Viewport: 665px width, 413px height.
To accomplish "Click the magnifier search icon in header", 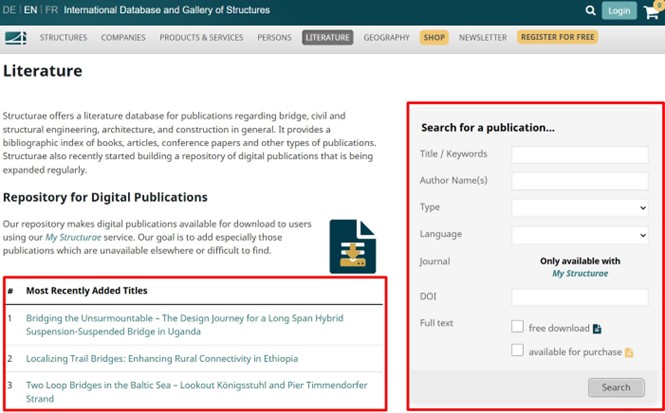I will tap(590, 11).
